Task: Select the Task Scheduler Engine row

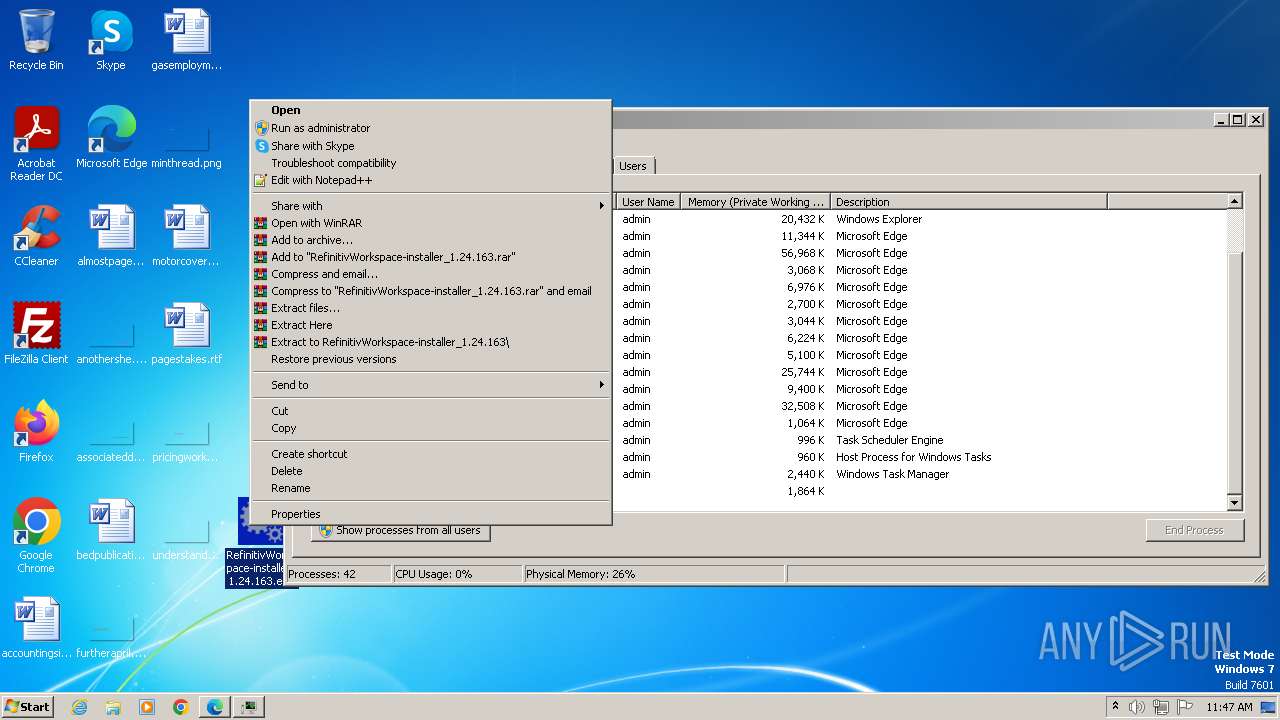Action: pos(920,440)
